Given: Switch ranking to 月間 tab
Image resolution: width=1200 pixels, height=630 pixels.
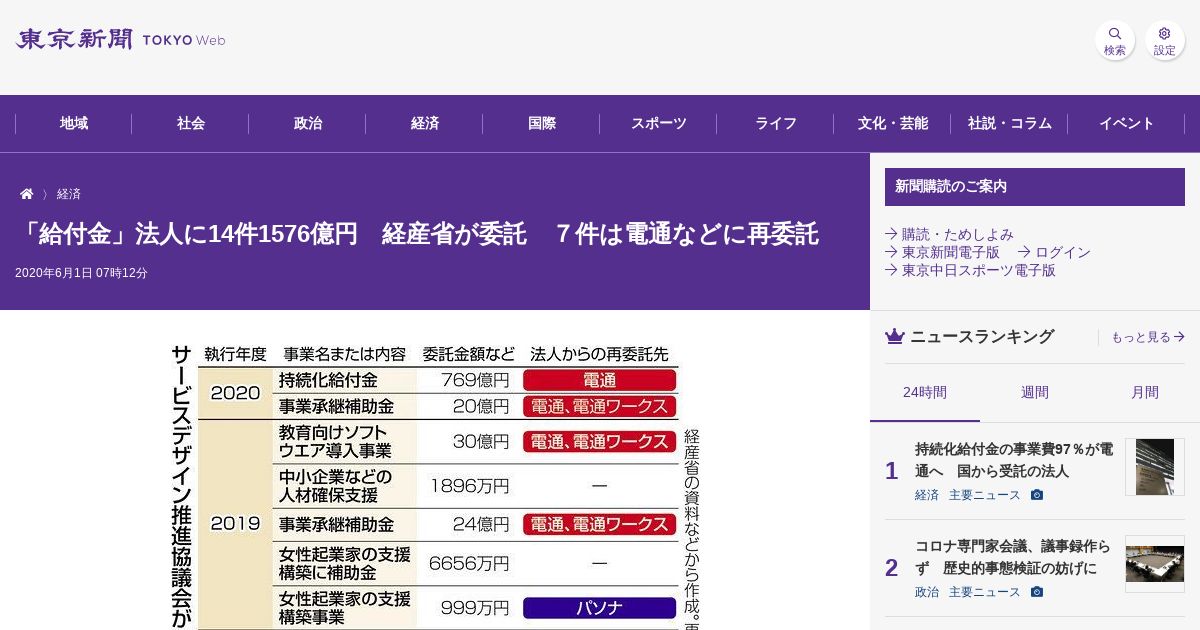Looking at the screenshot, I should 1145,392.
